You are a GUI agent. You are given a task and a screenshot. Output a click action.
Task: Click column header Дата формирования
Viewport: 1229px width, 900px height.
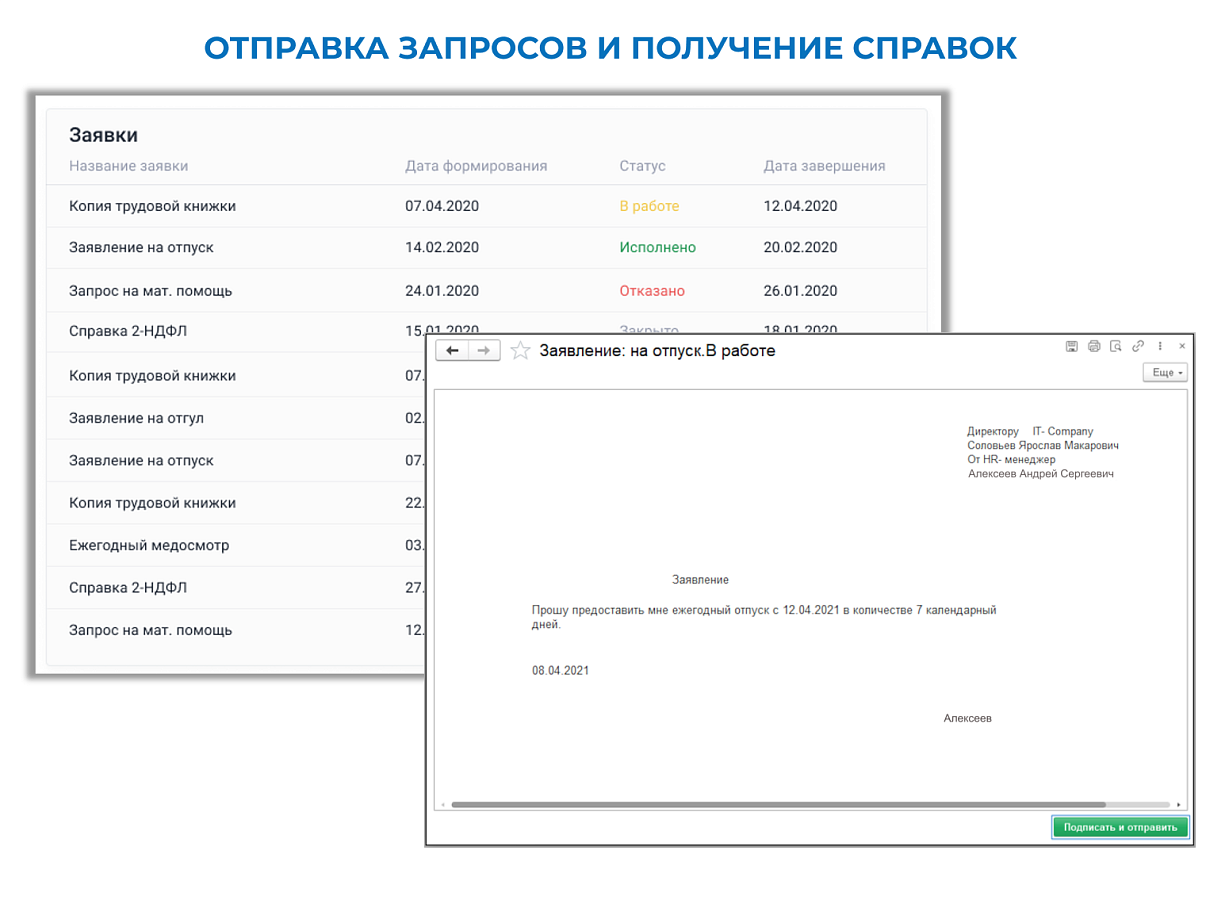click(476, 166)
